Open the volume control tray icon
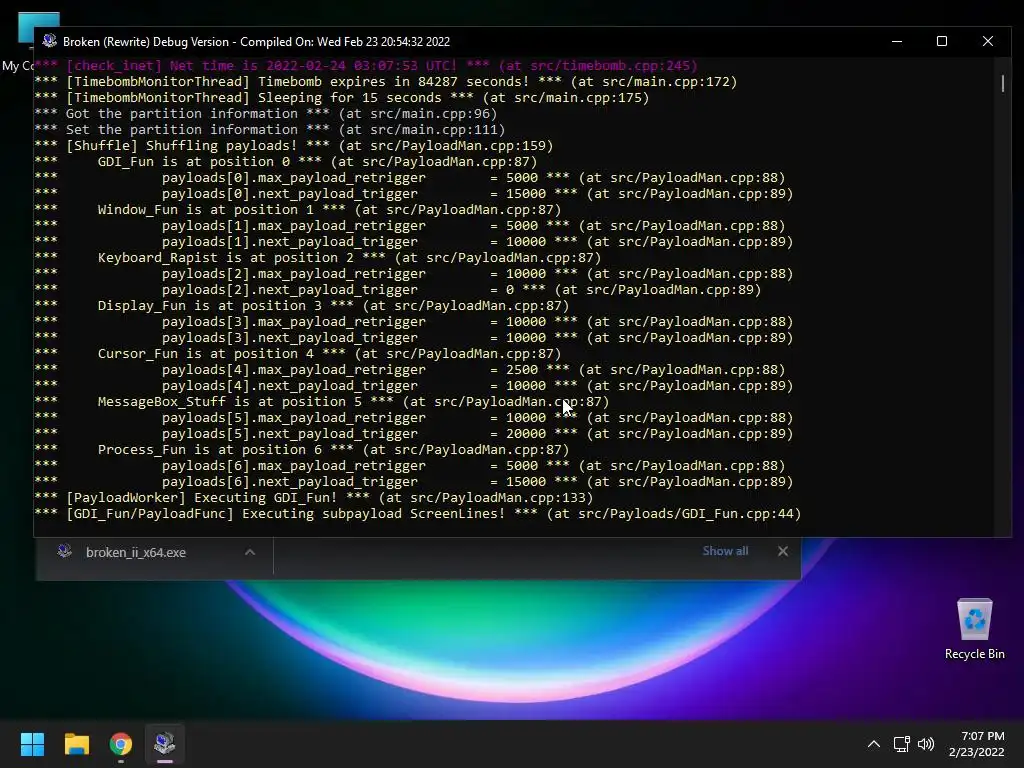 tap(926, 744)
